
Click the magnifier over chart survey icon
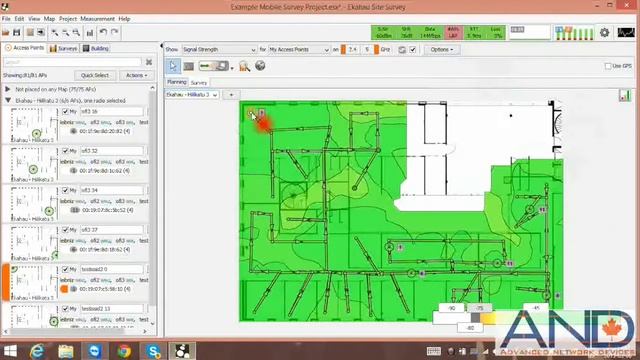click(x=244, y=66)
